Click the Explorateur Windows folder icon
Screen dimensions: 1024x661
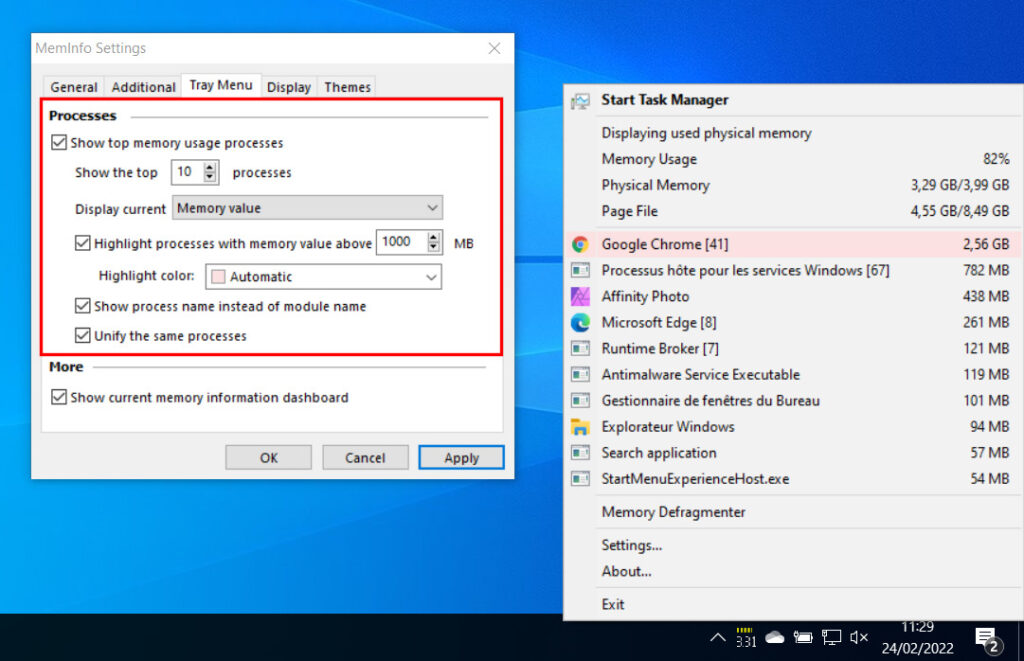click(x=580, y=427)
